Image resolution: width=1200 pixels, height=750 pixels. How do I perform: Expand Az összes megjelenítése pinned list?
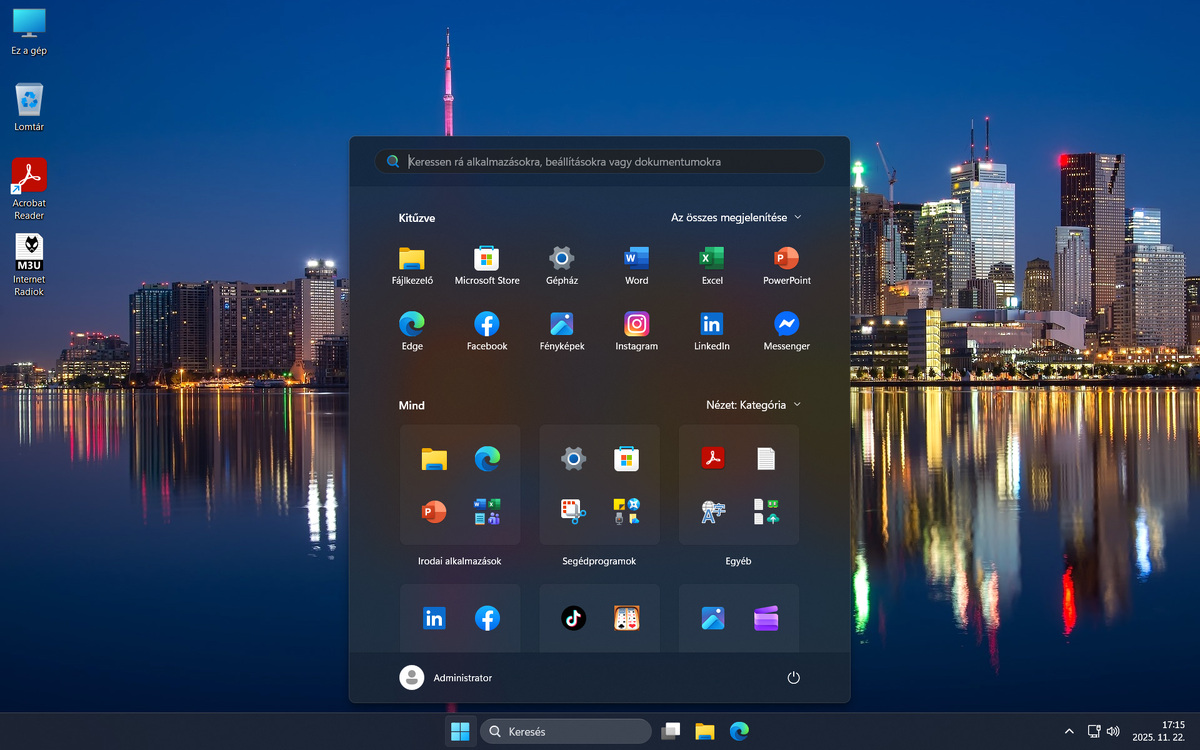[x=736, y=217]
